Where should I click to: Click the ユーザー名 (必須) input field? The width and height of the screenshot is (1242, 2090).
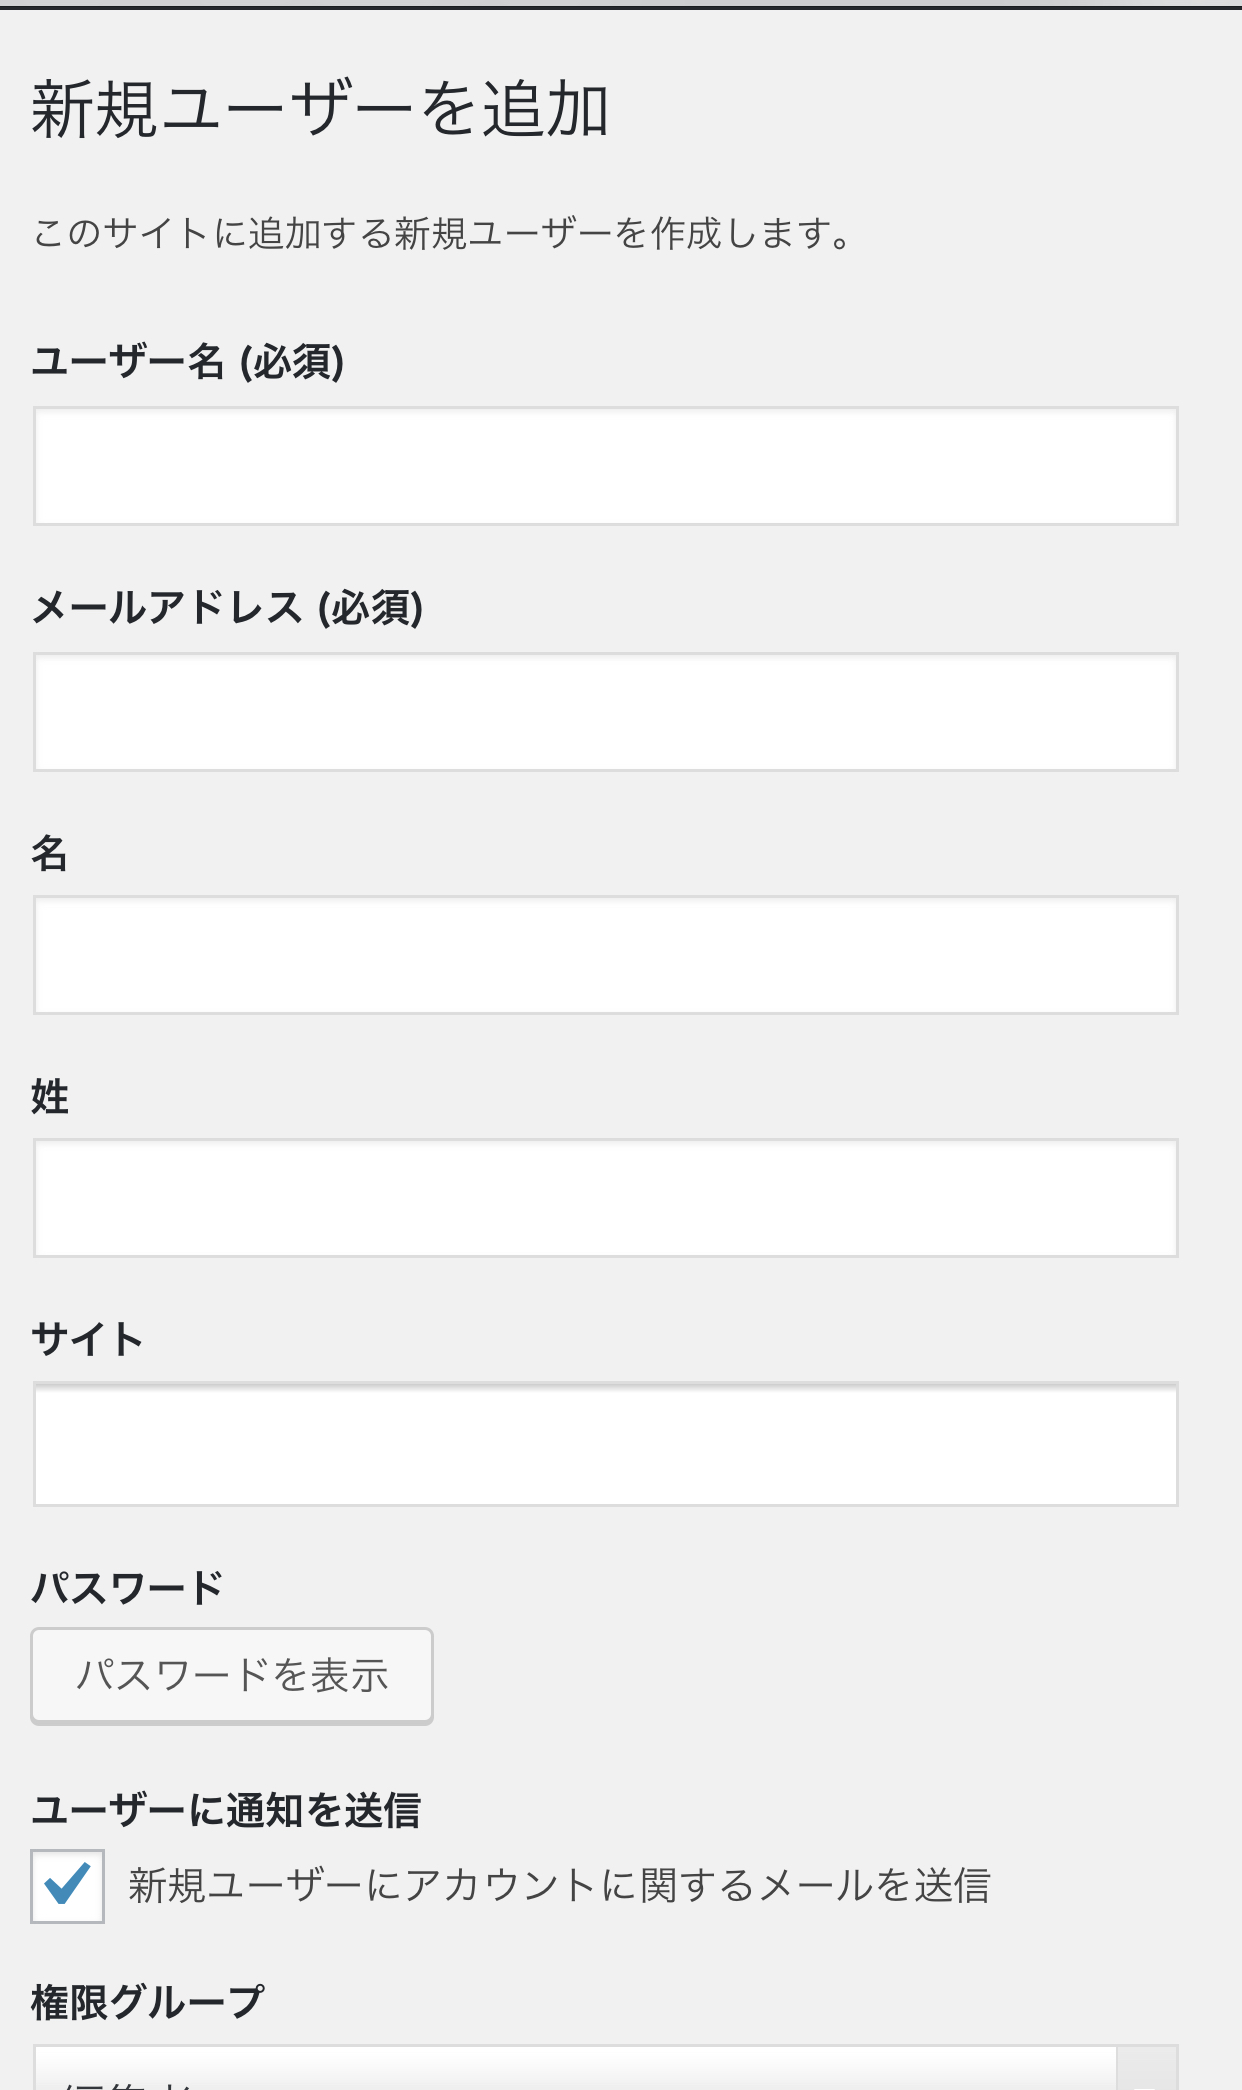click(x=605, y=466)
